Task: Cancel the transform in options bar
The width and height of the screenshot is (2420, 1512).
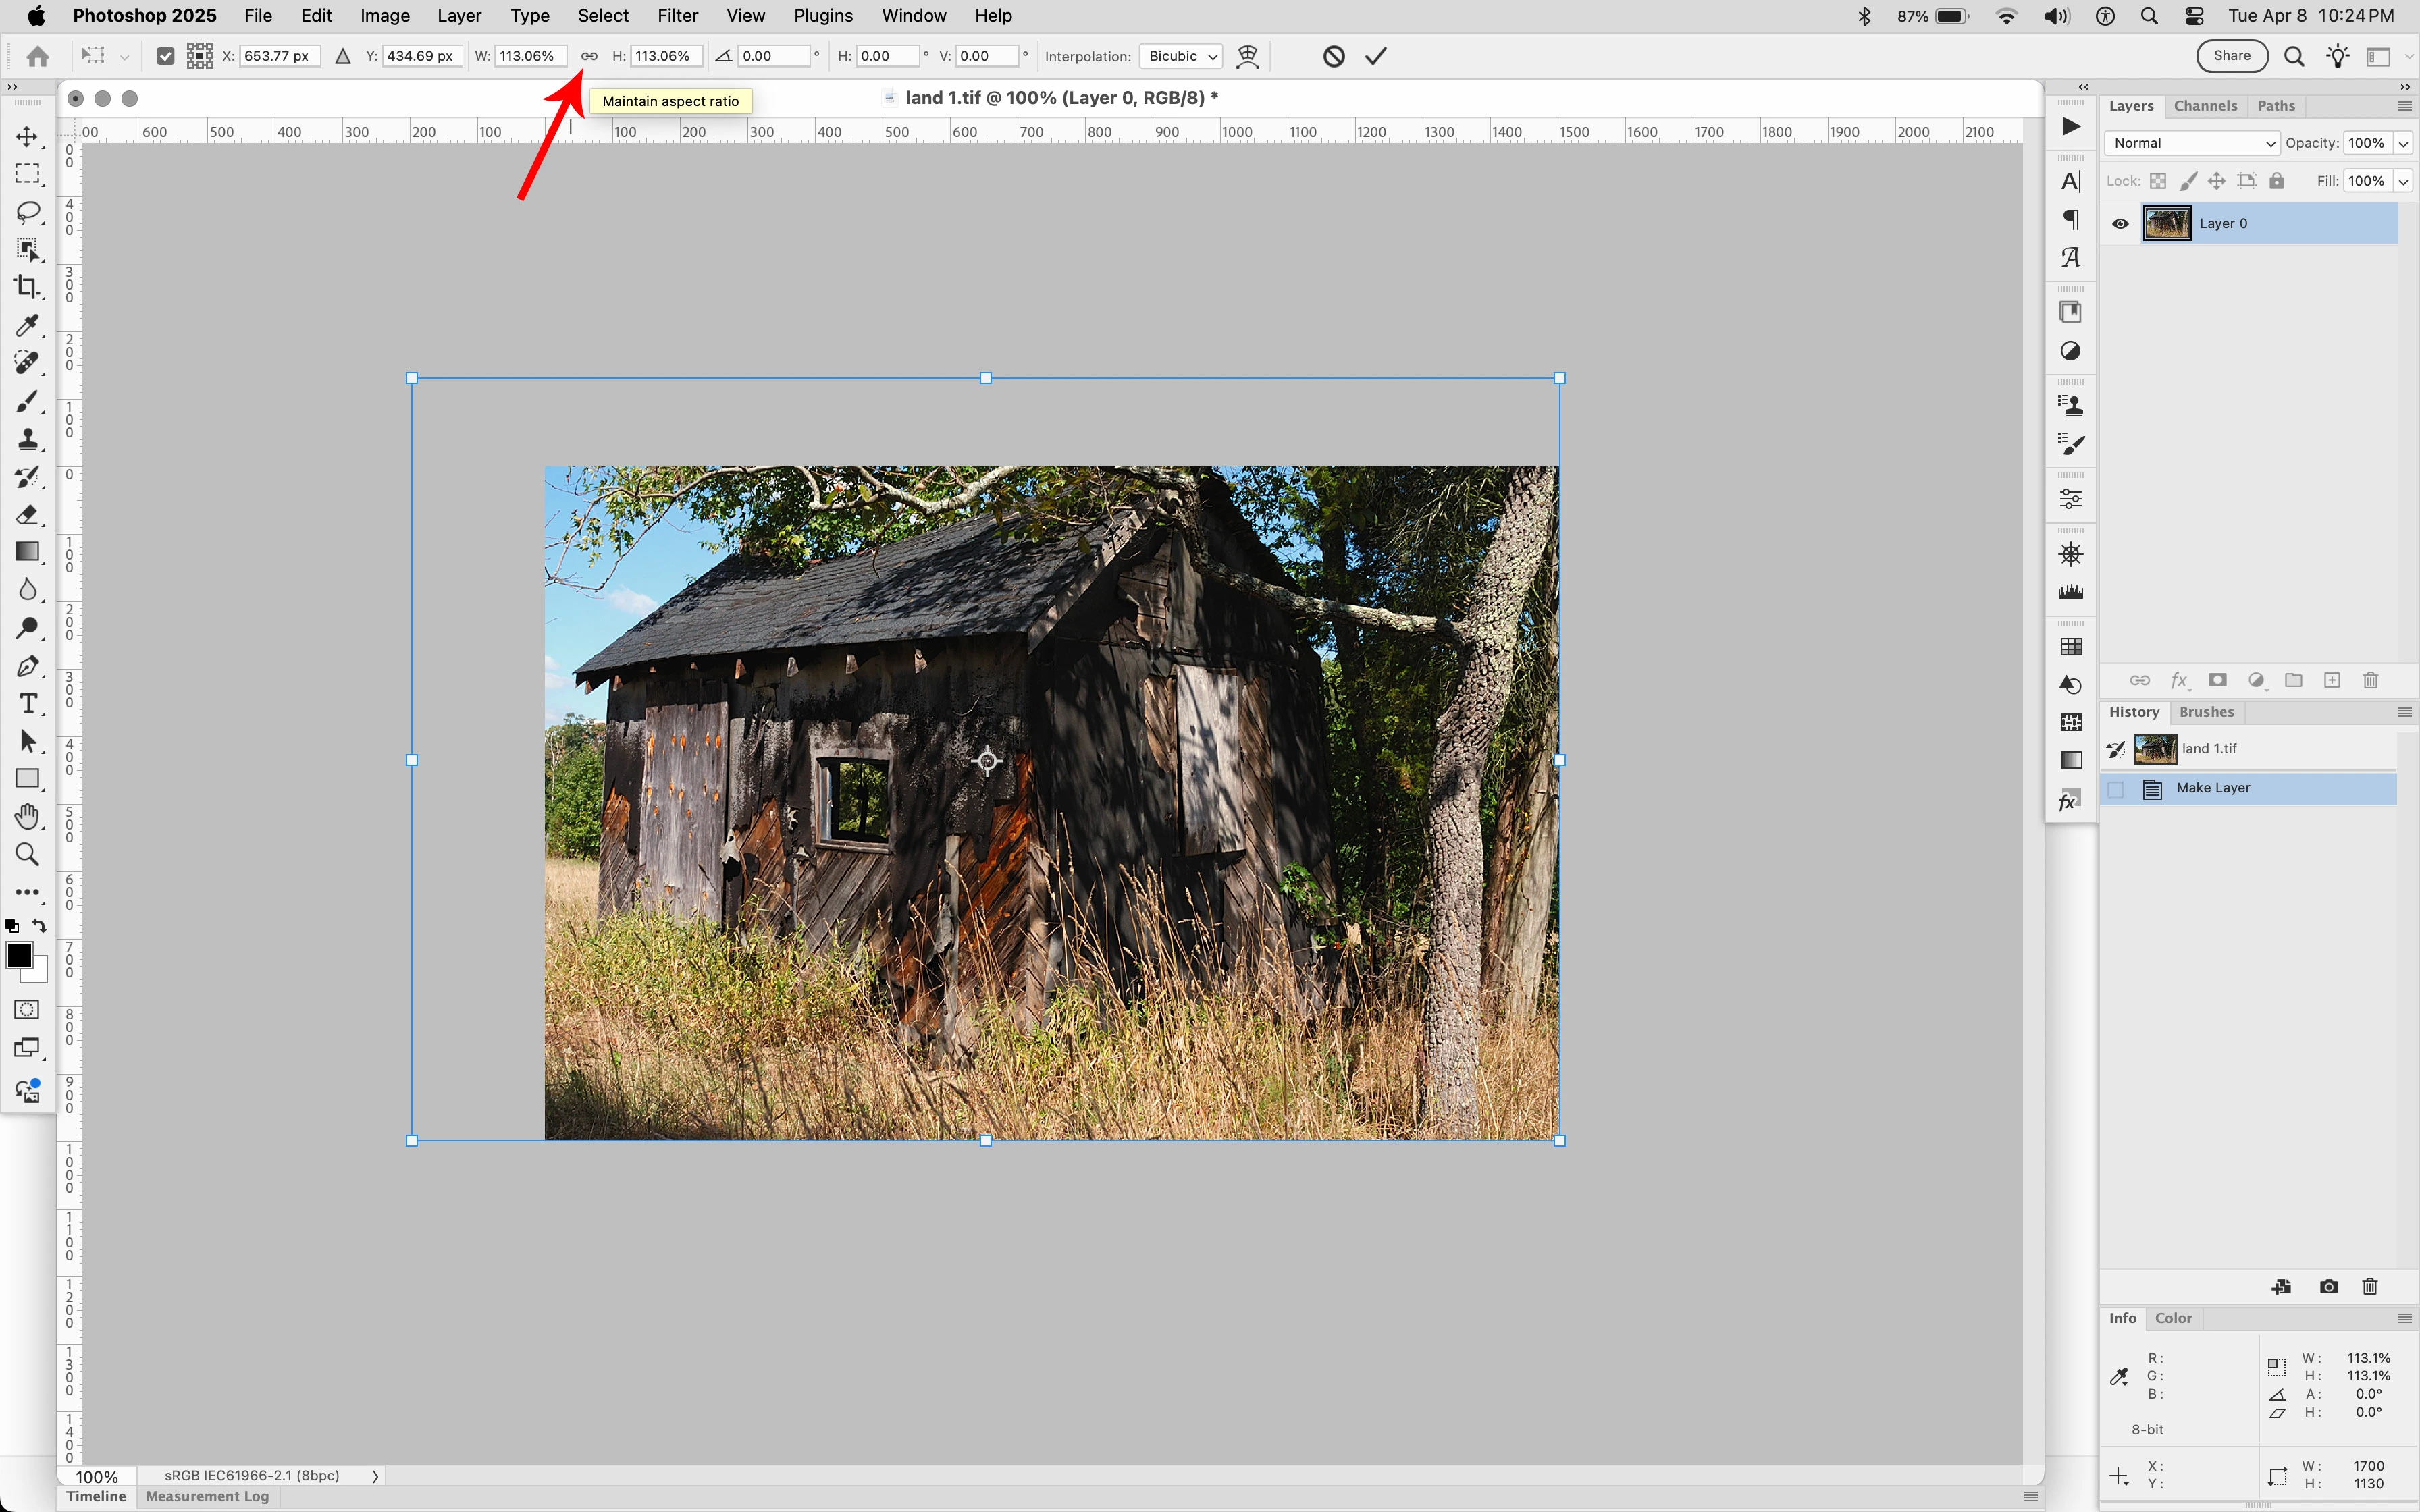Action: (1333, 56)
